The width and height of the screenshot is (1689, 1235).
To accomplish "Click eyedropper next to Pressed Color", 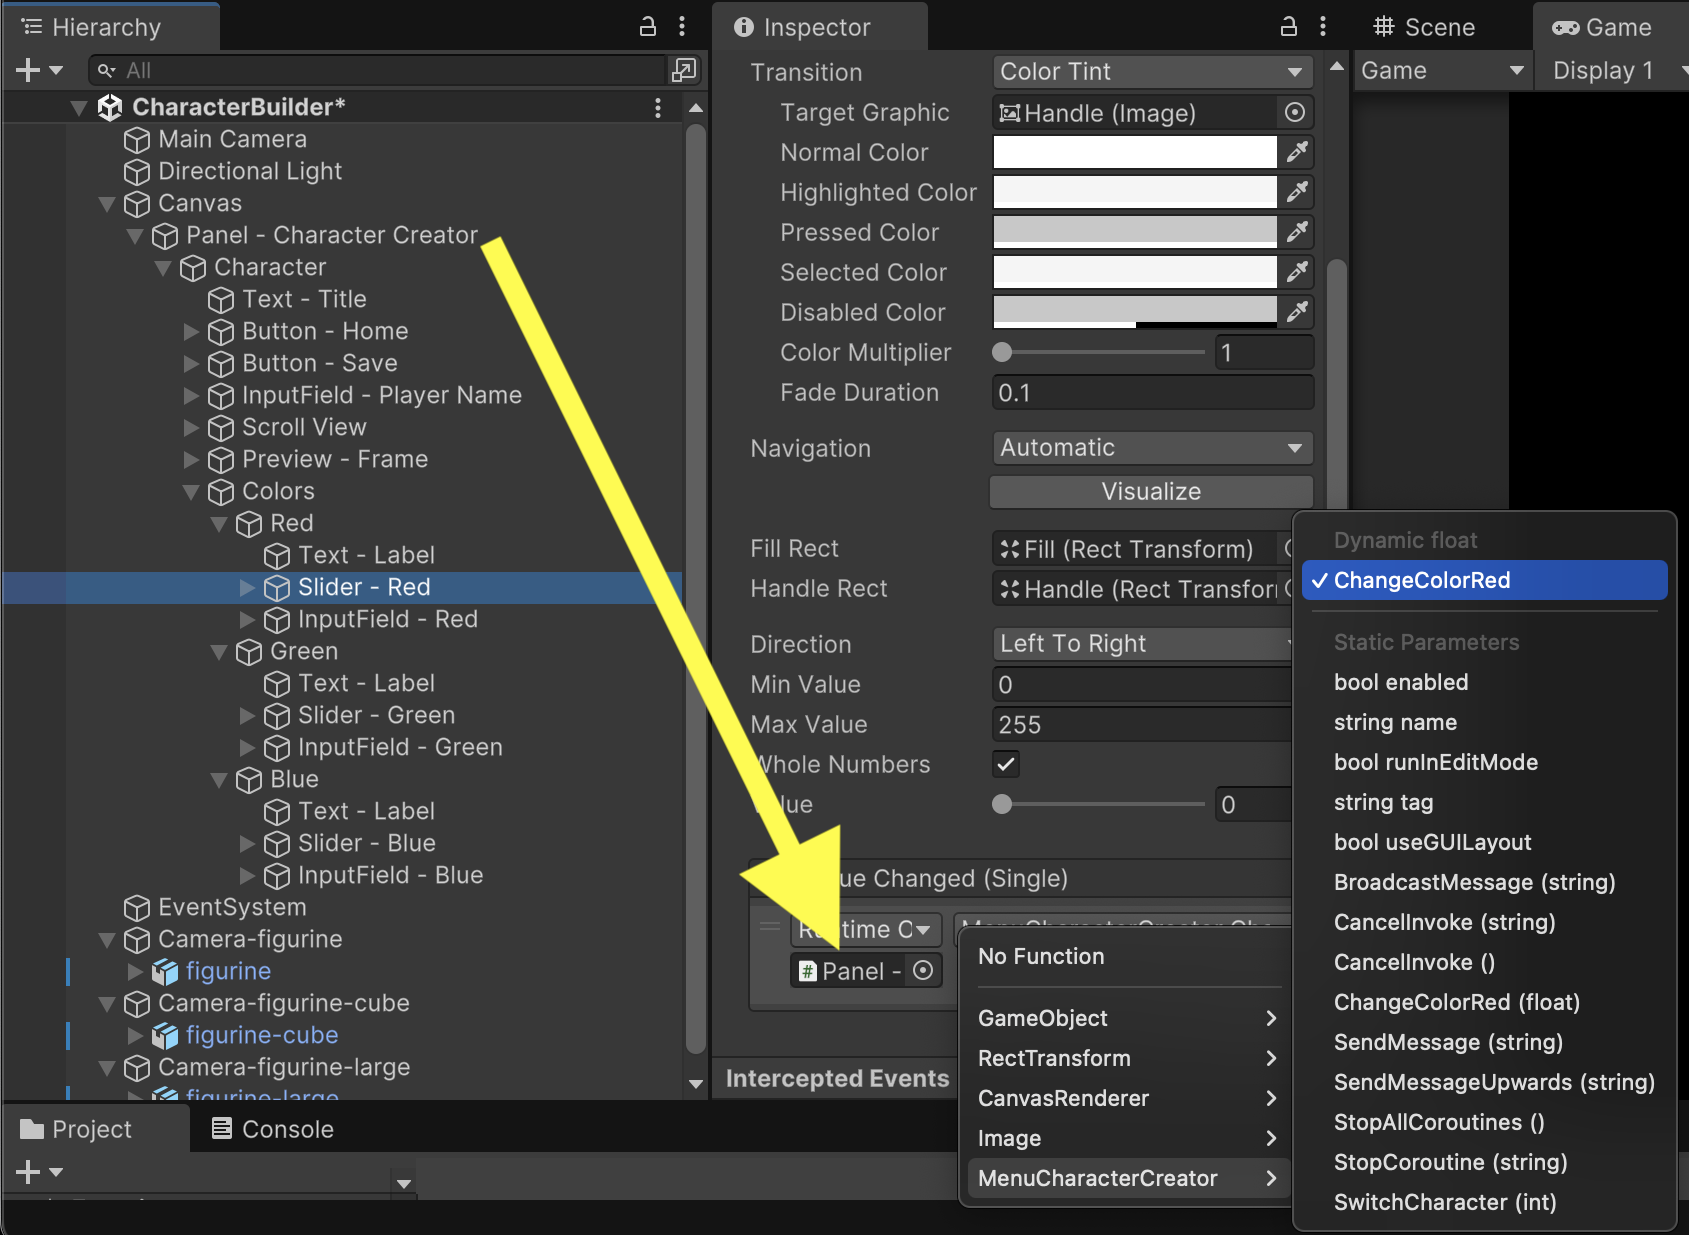I will (1297, 232).
